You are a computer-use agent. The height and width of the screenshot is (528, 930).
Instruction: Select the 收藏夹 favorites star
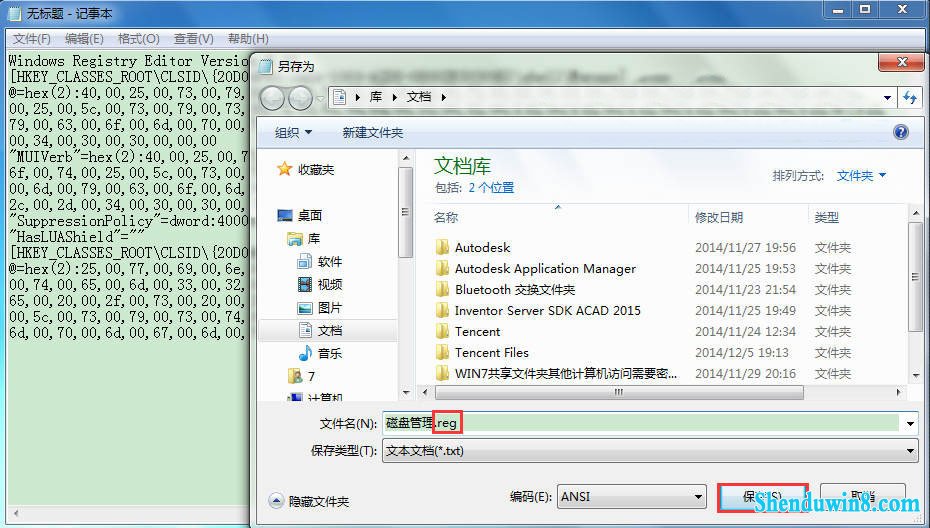click(x=285, y=170)
